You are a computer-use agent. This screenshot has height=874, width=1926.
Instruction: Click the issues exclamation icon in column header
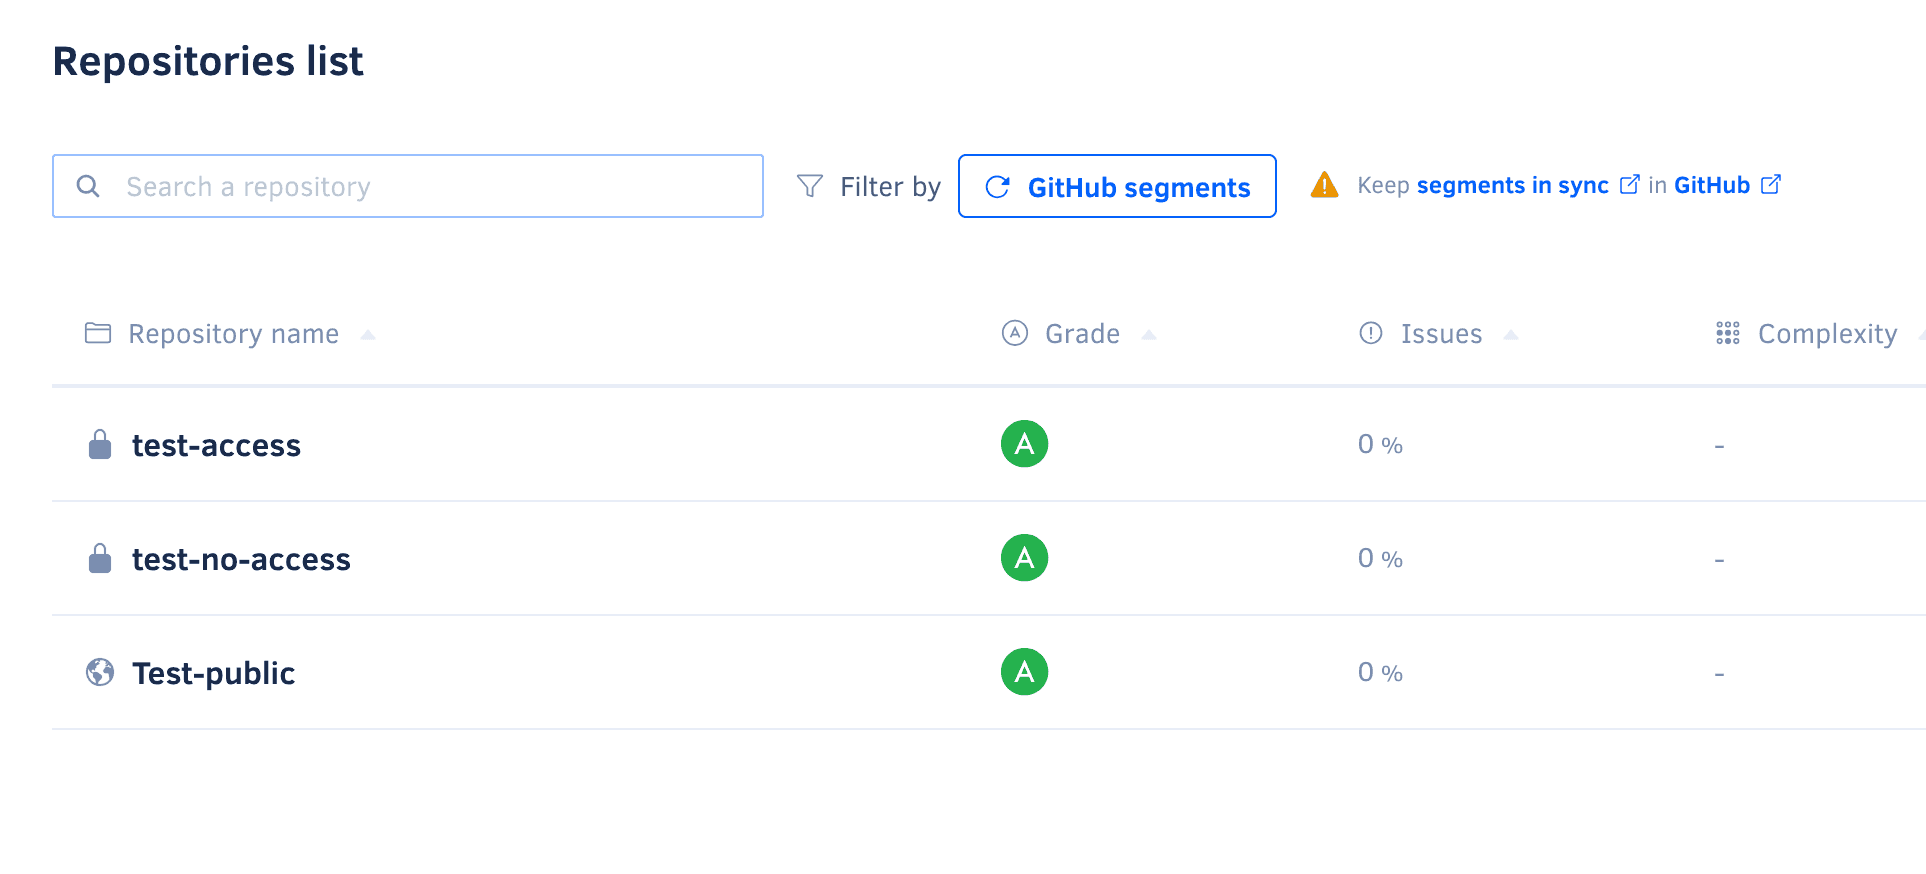click(1370, 333)
